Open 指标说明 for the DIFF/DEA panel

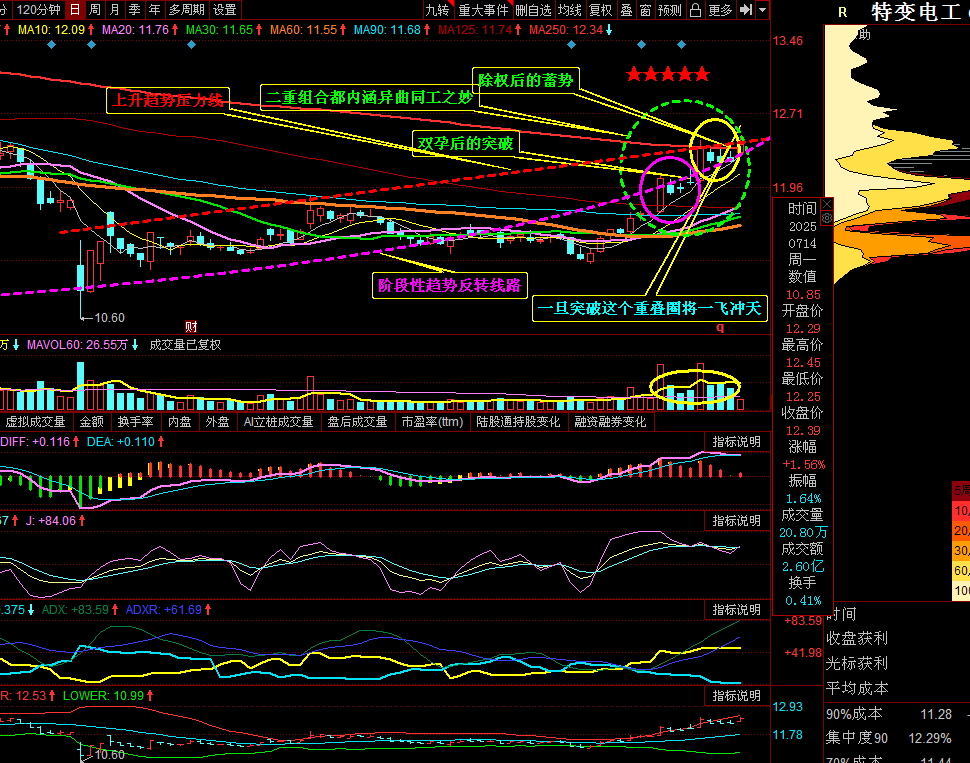(736, 442)
